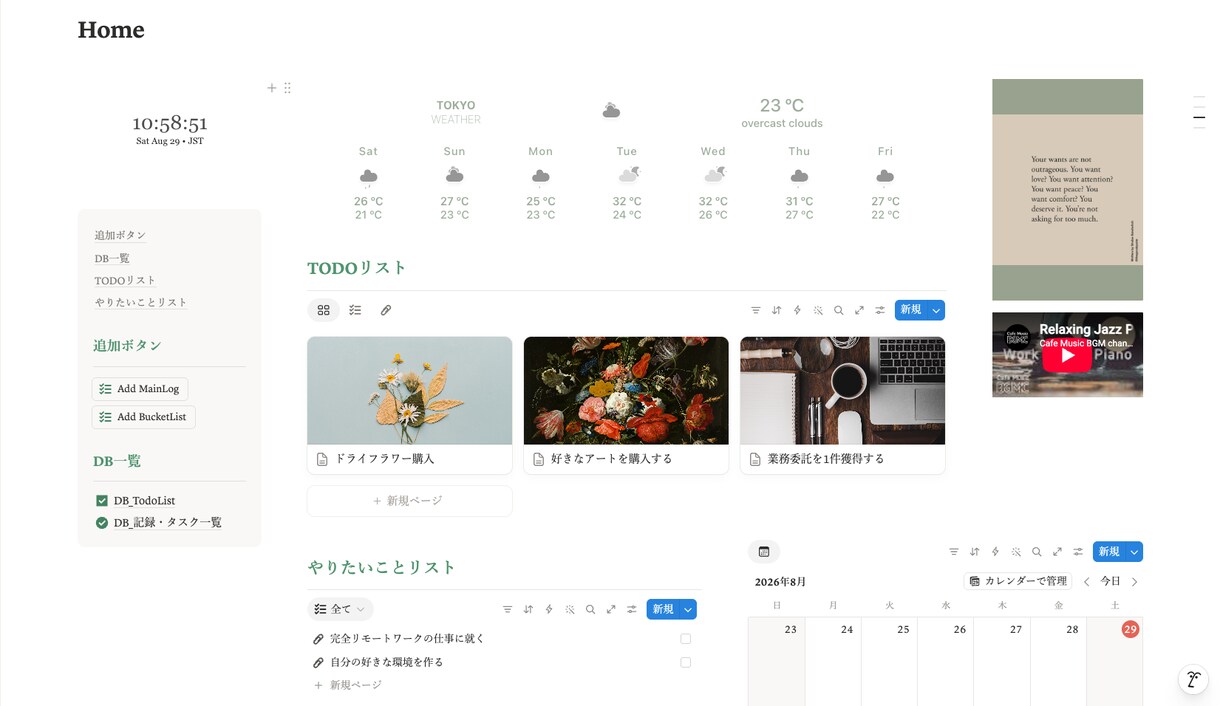This screenshot has width=1220, height=706.
Task: Search the やりたいことリスト database
Action: tap(590, 609)
